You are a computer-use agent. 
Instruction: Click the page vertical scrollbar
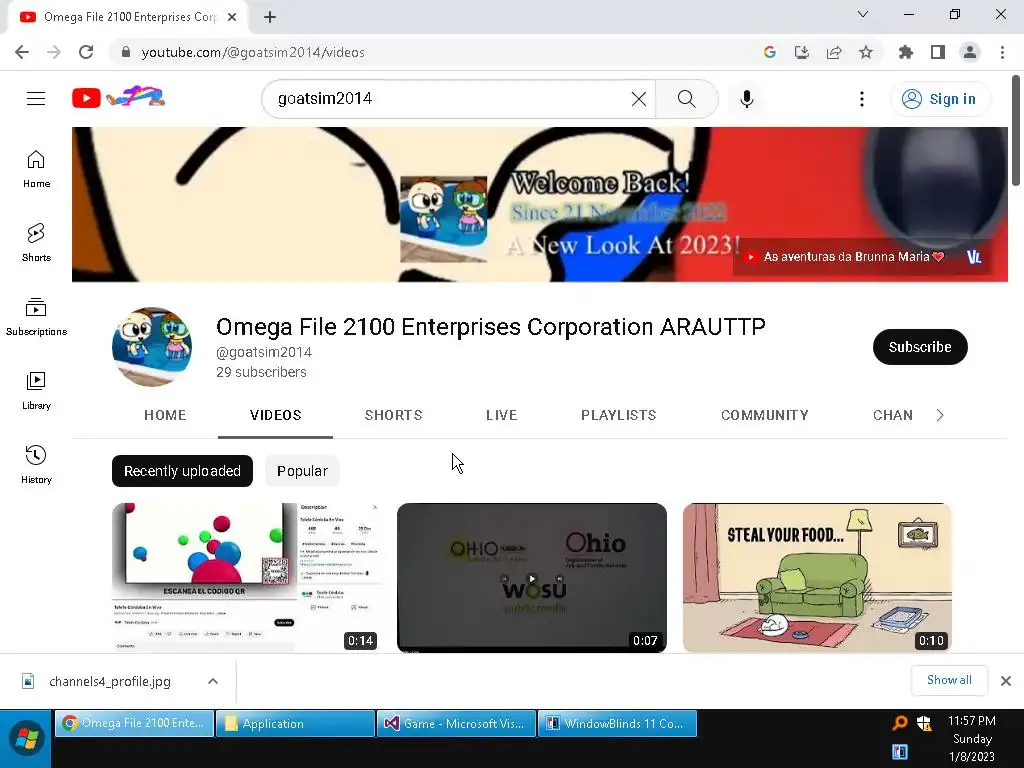pos(1016,131)
